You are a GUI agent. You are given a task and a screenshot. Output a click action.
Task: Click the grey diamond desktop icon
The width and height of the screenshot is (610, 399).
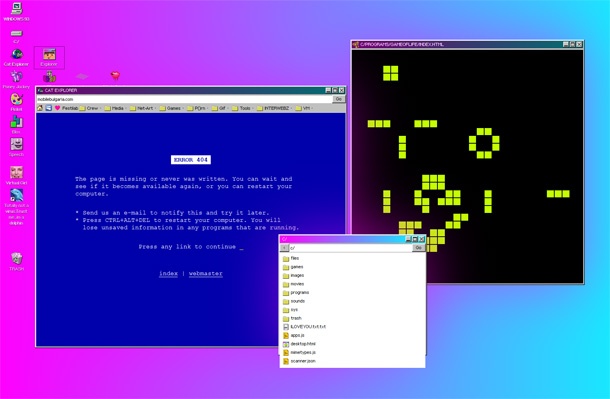click(82, 76)
